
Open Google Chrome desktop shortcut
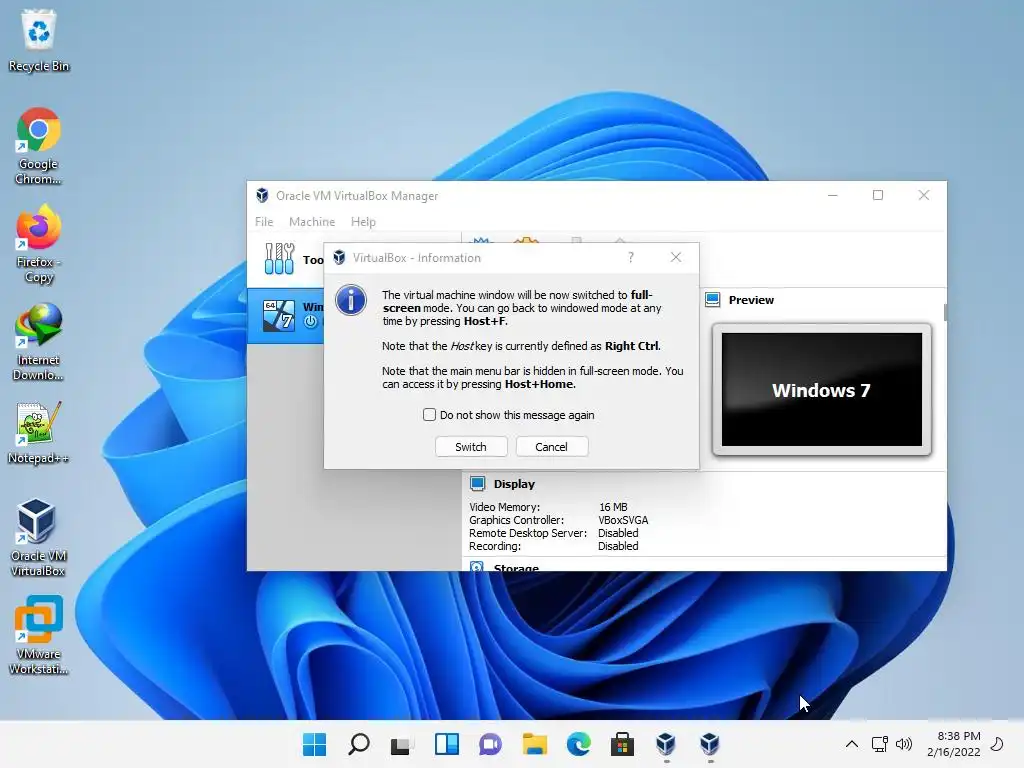pos(39,146)
